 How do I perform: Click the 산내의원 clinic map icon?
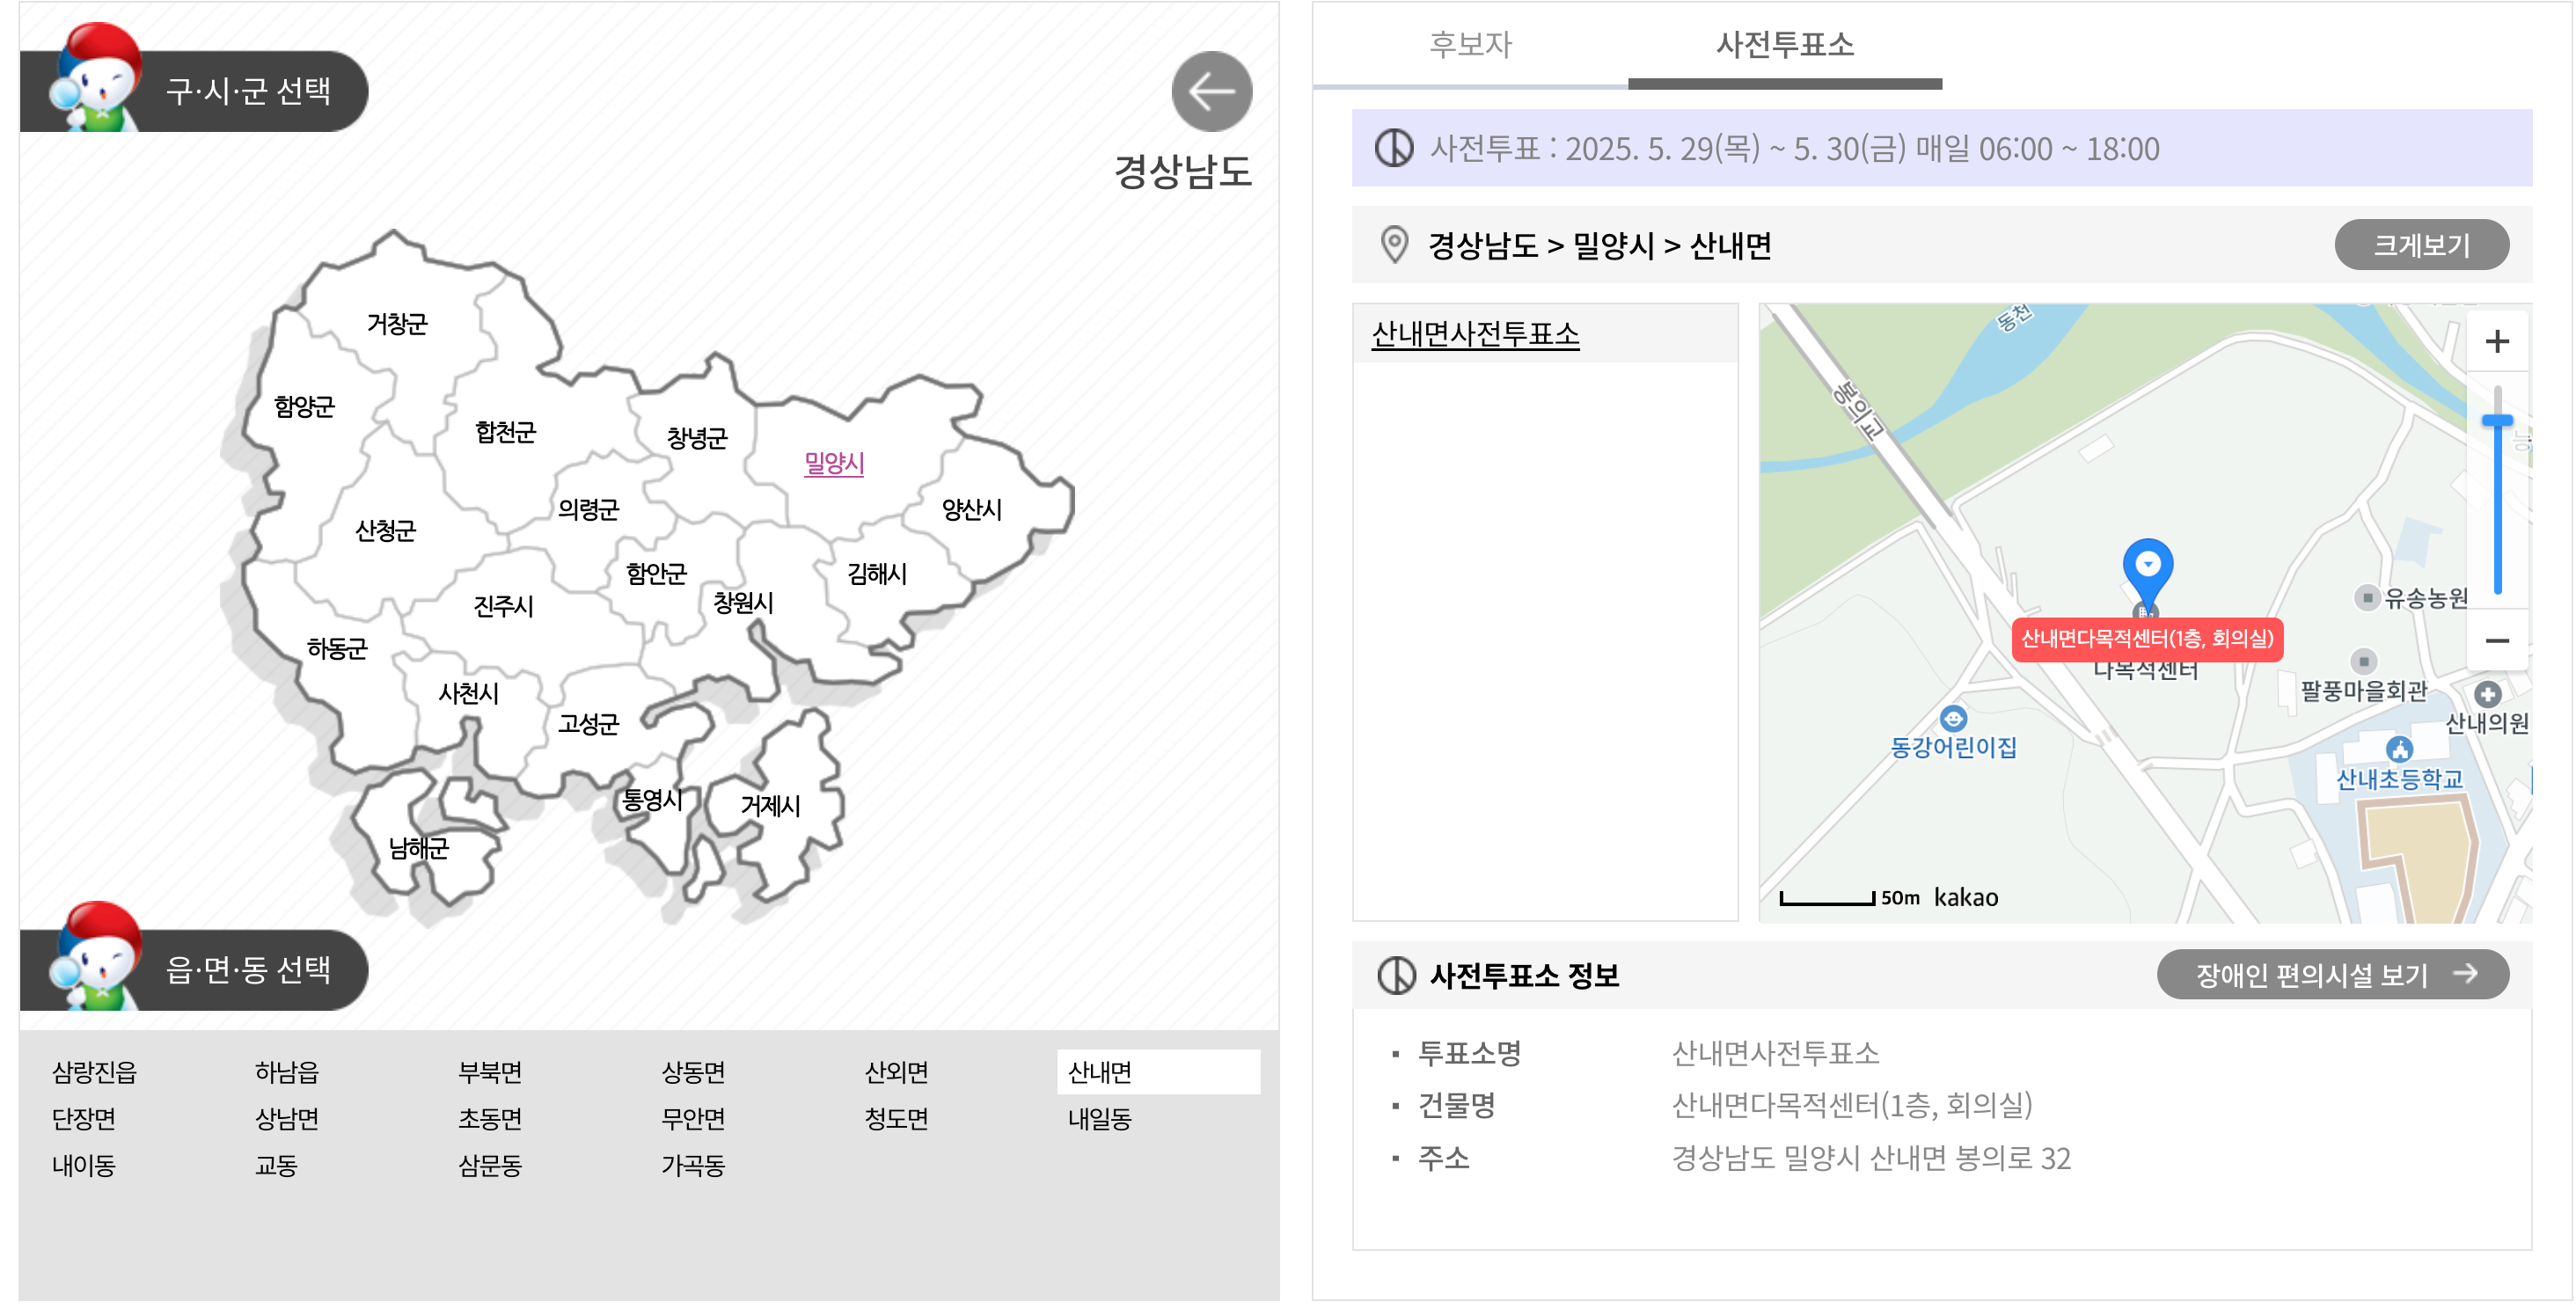click(x=2487, y=694)
